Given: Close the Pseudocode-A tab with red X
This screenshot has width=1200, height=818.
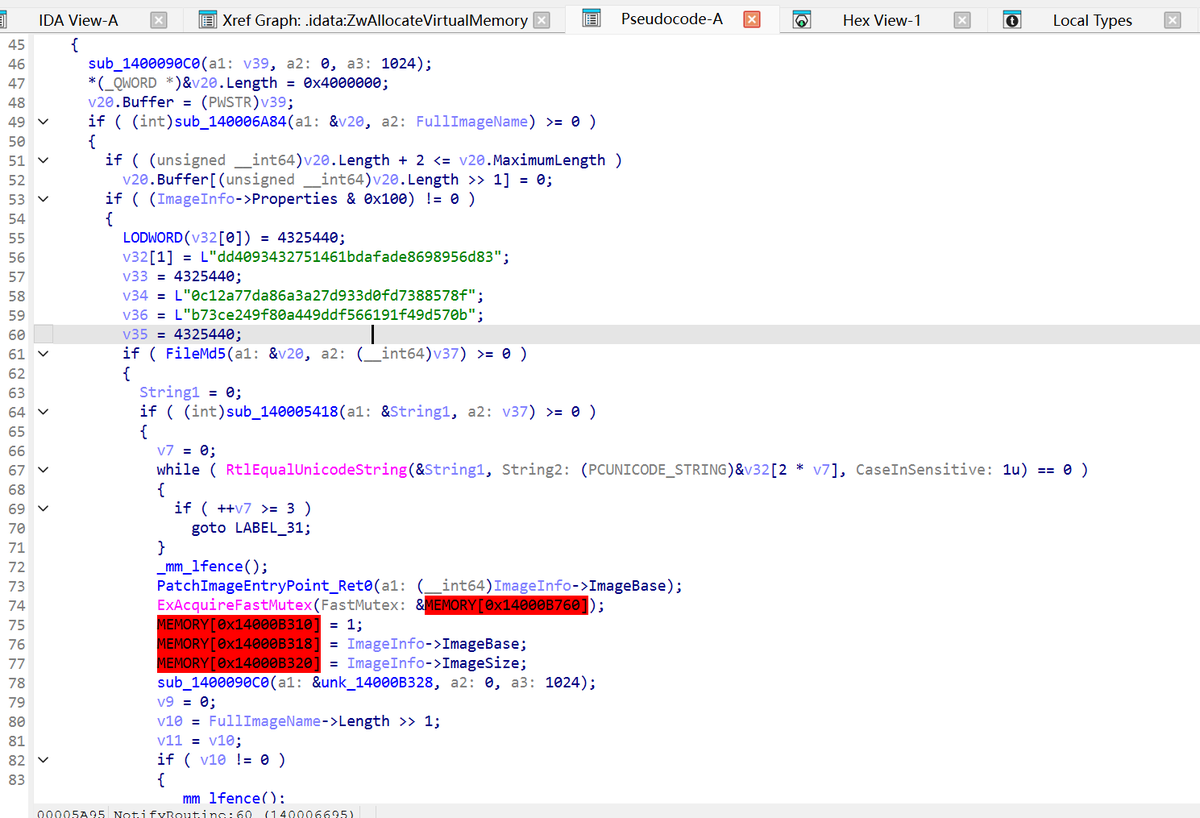Looking at the screenshot, I should (x=752, y=20).
